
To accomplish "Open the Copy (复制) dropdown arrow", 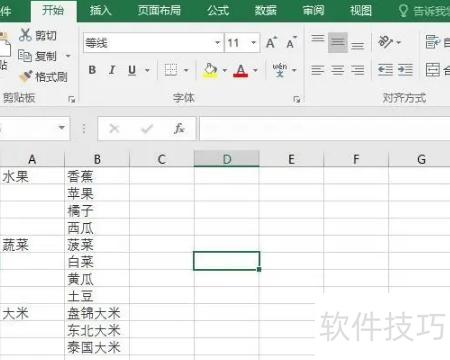I will [68, 56].
